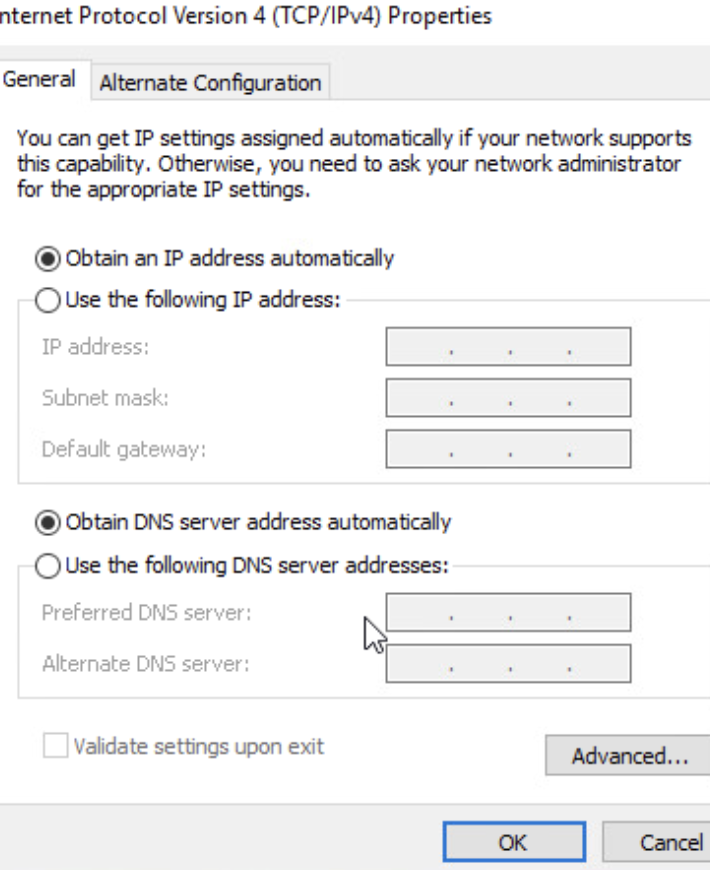Click the IP address input field
This screenshot has width=710, height=870.
tap(508, 348)
